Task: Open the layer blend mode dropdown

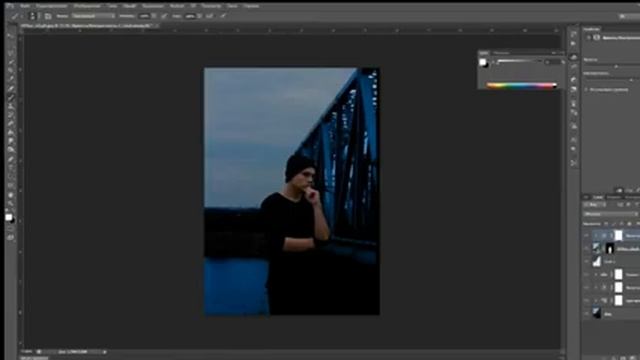Action: (x=611, y=214)
